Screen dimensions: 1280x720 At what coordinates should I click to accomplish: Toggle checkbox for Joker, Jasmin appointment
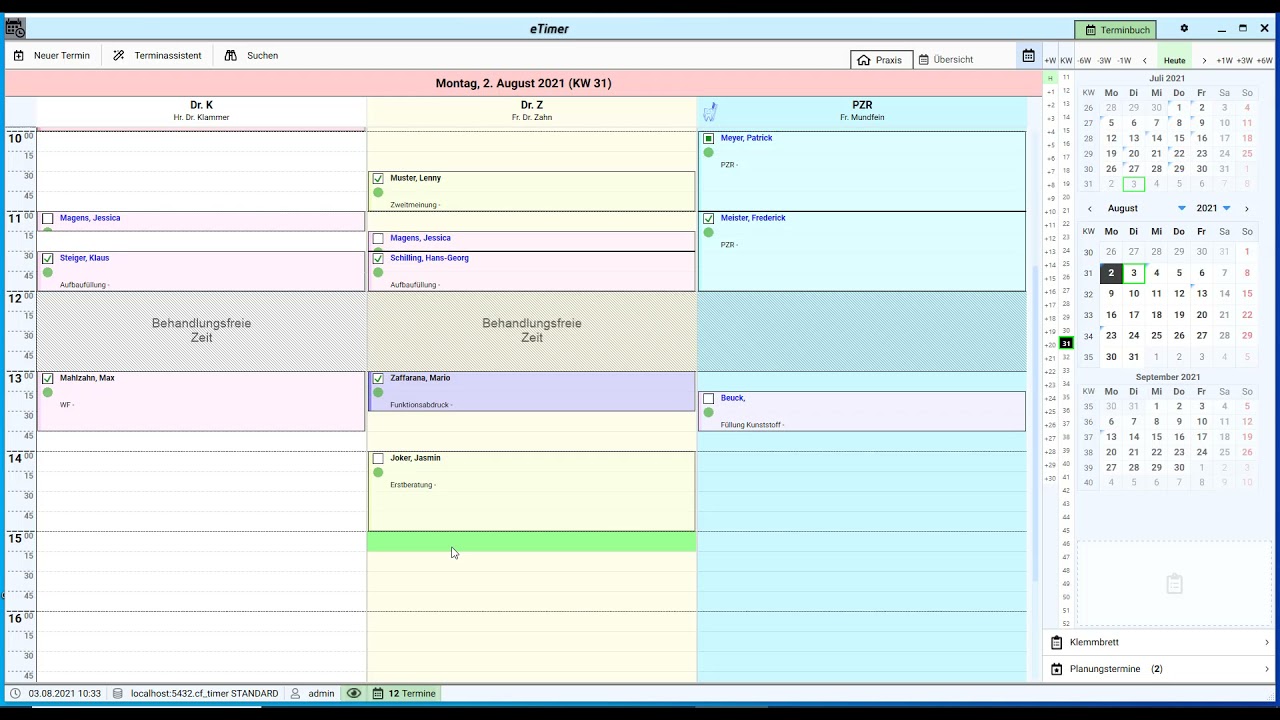378,459
